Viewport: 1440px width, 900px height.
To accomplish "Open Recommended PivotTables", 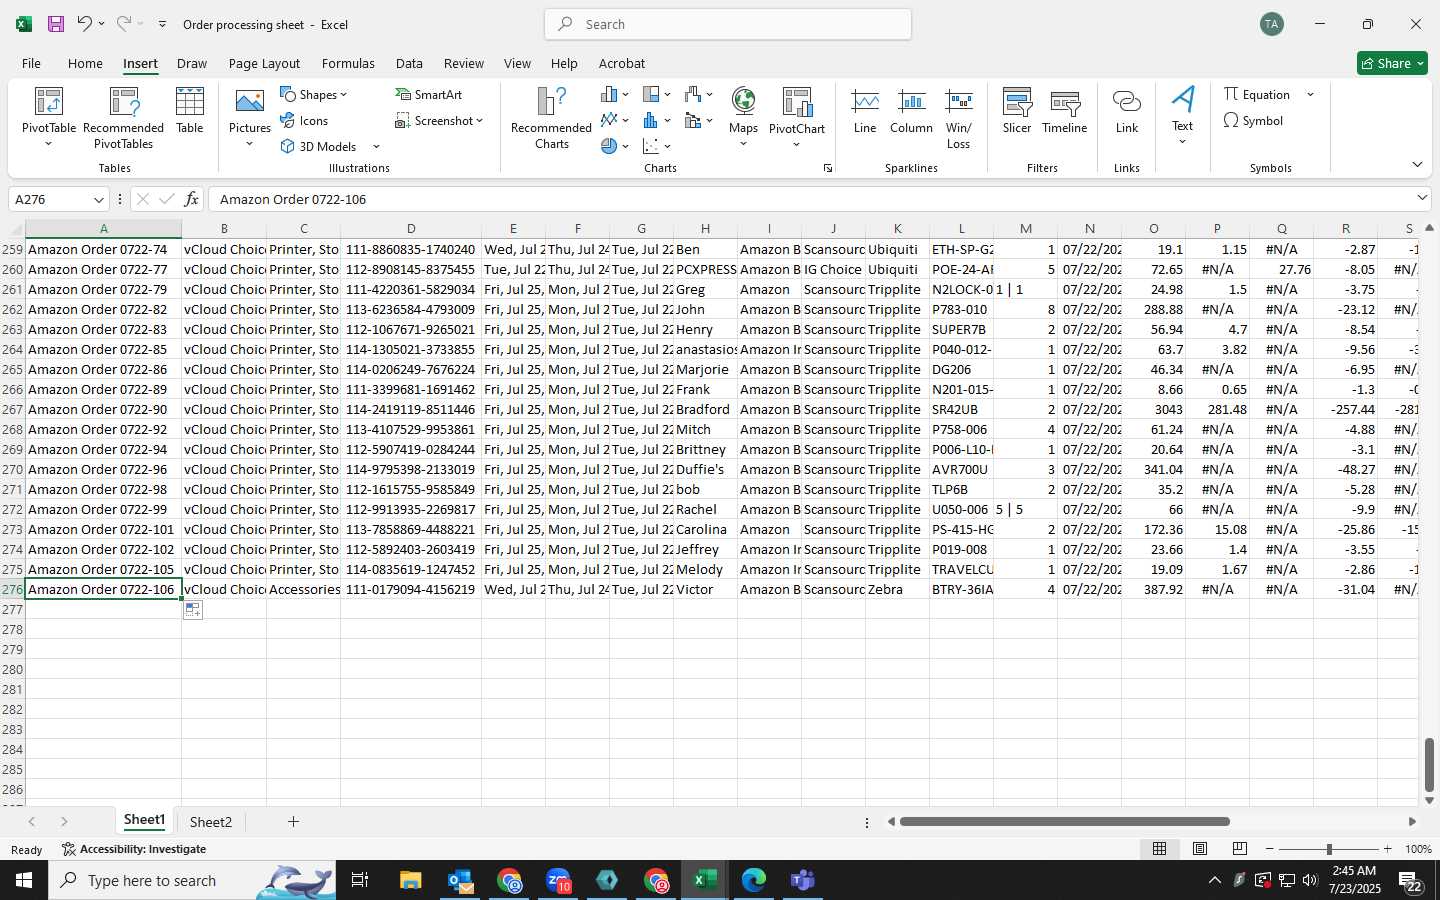I will pos(123,117).
